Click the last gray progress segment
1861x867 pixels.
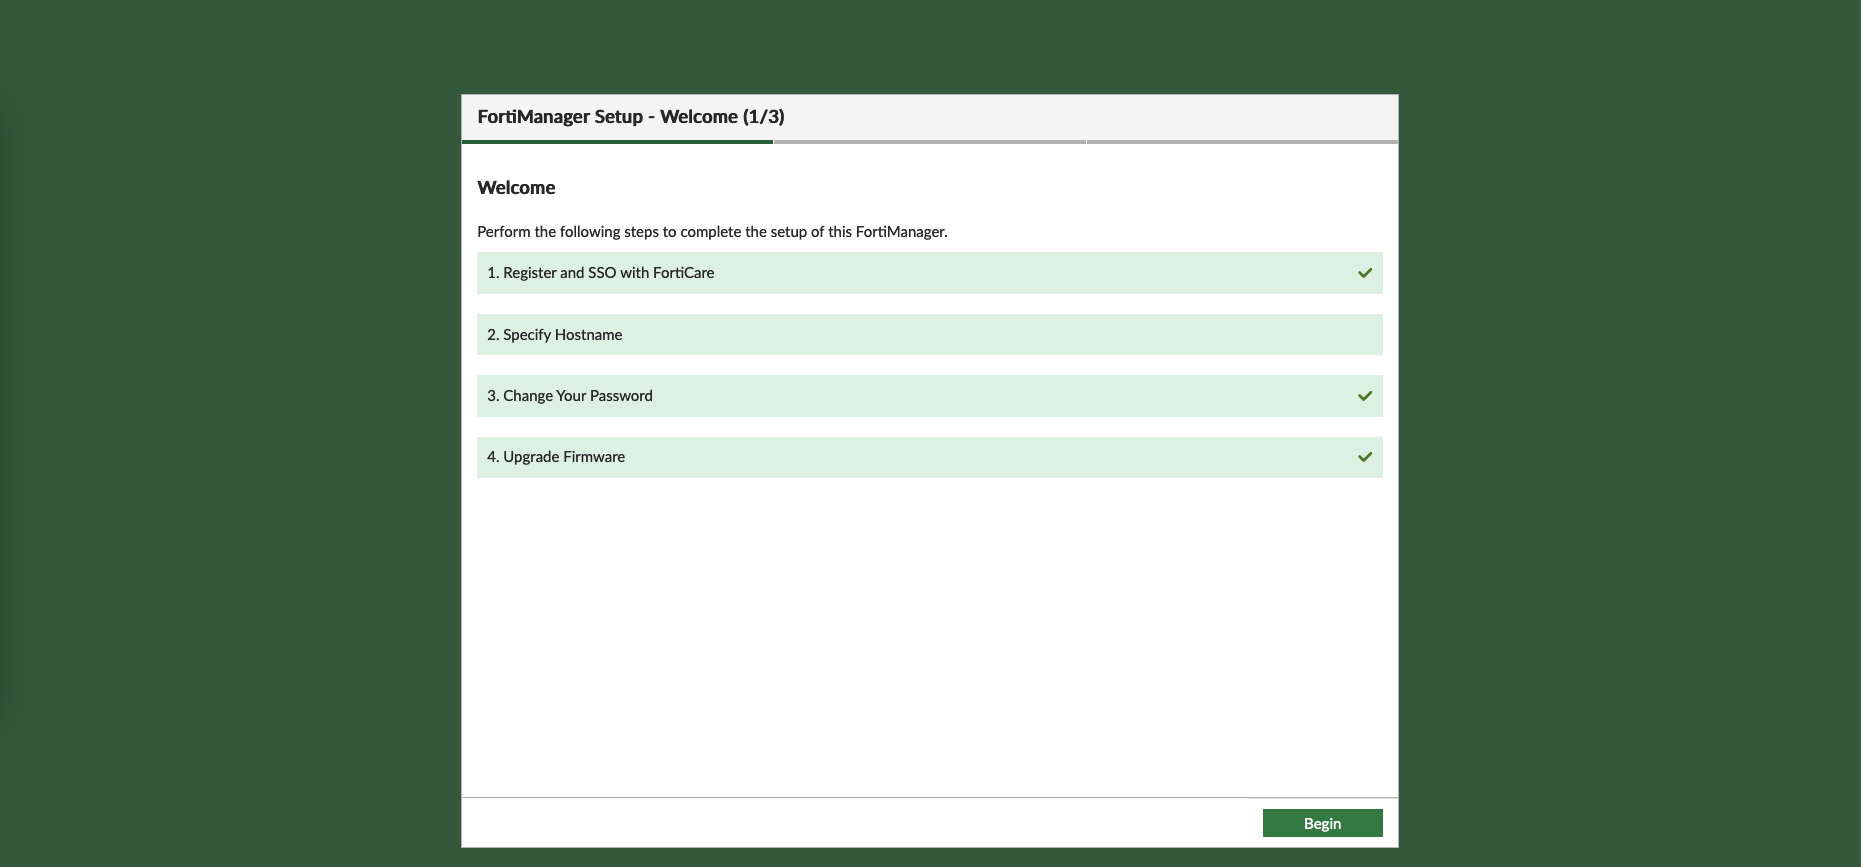pos(1241,142)
